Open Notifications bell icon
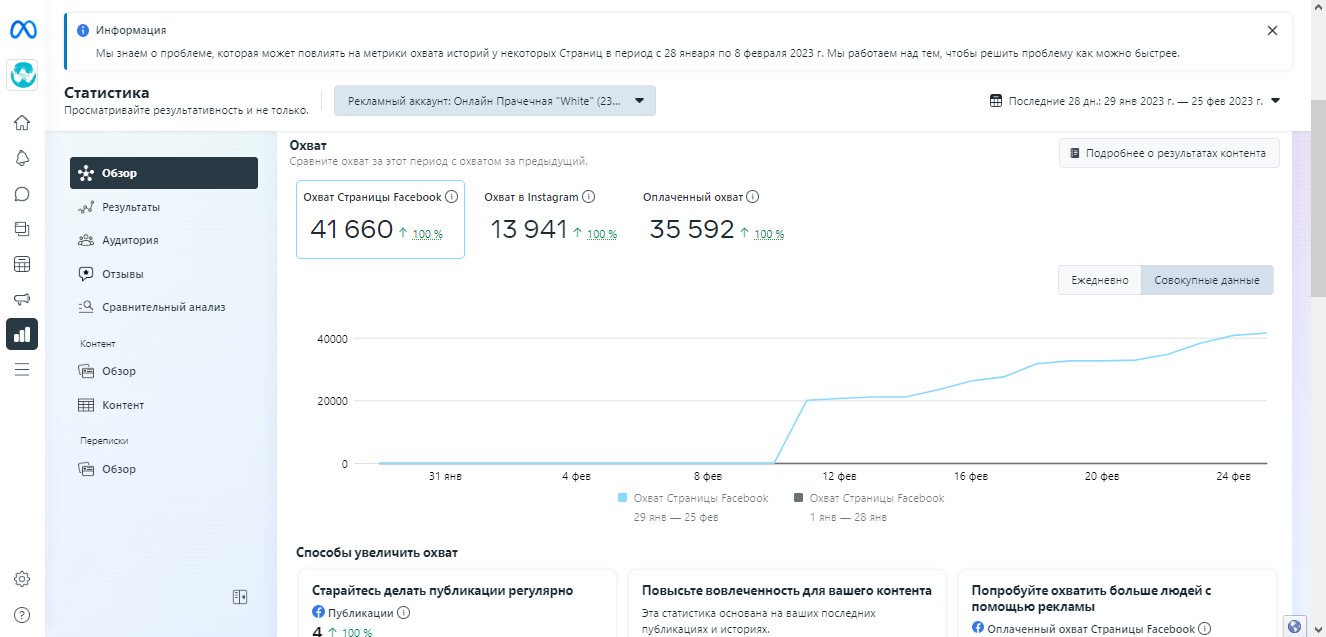This screenshot has height=637, width=1326. pos(22,158)
